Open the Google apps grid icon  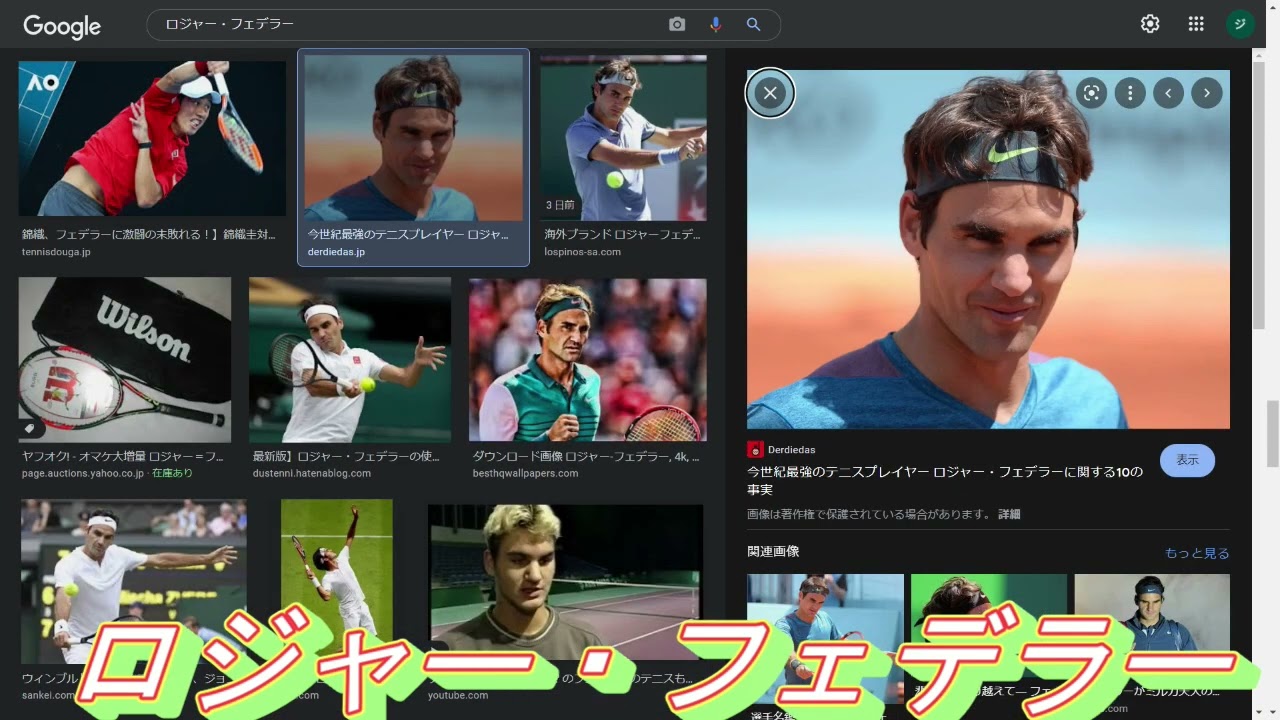(1196, 24)
